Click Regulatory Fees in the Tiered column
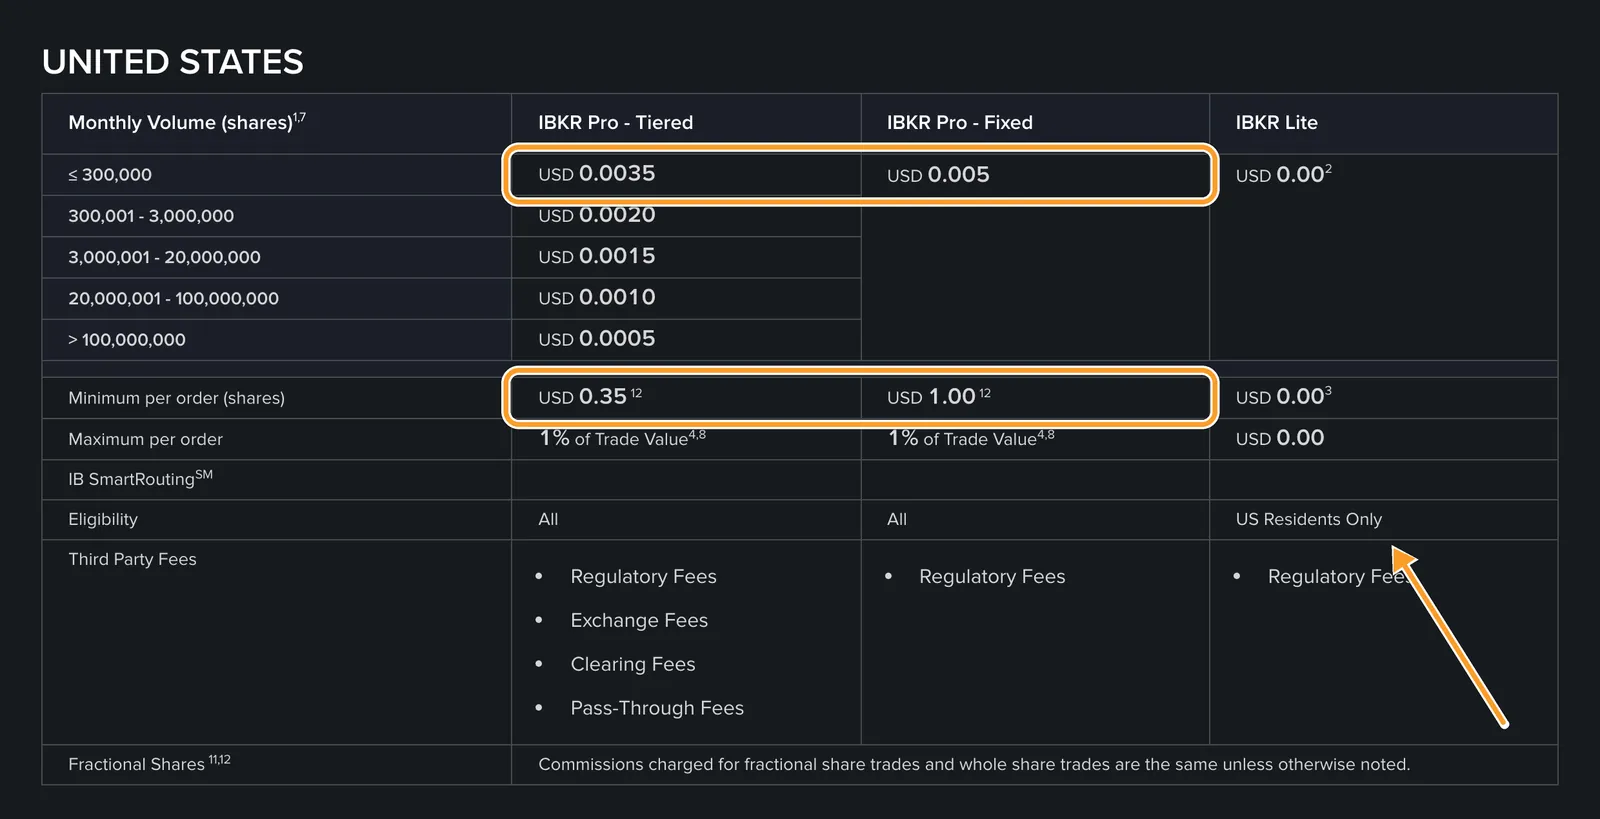 (x=643, y=577)
